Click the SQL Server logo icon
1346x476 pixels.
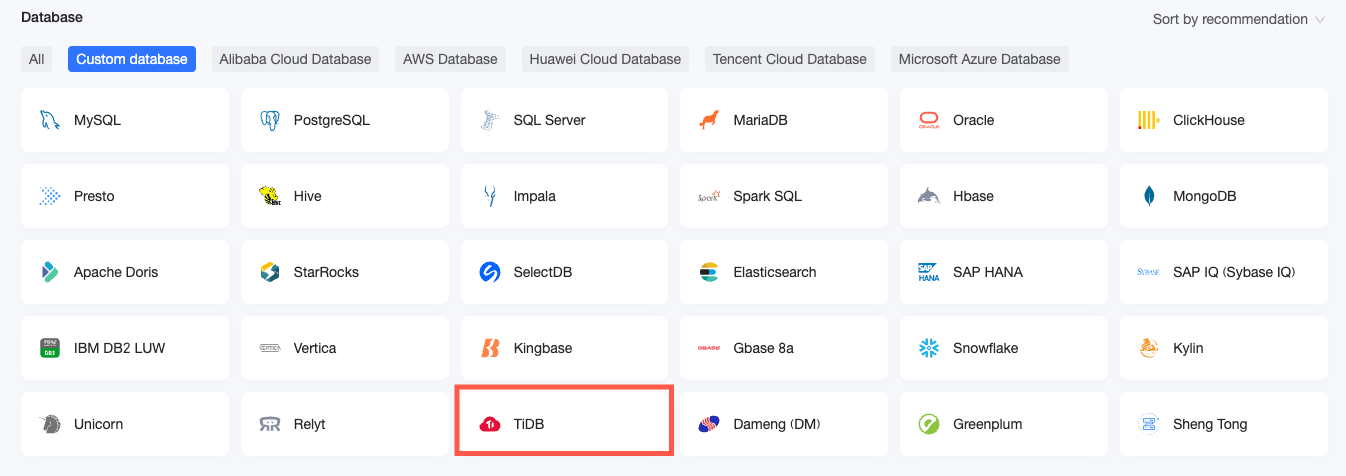coord(489,120)
